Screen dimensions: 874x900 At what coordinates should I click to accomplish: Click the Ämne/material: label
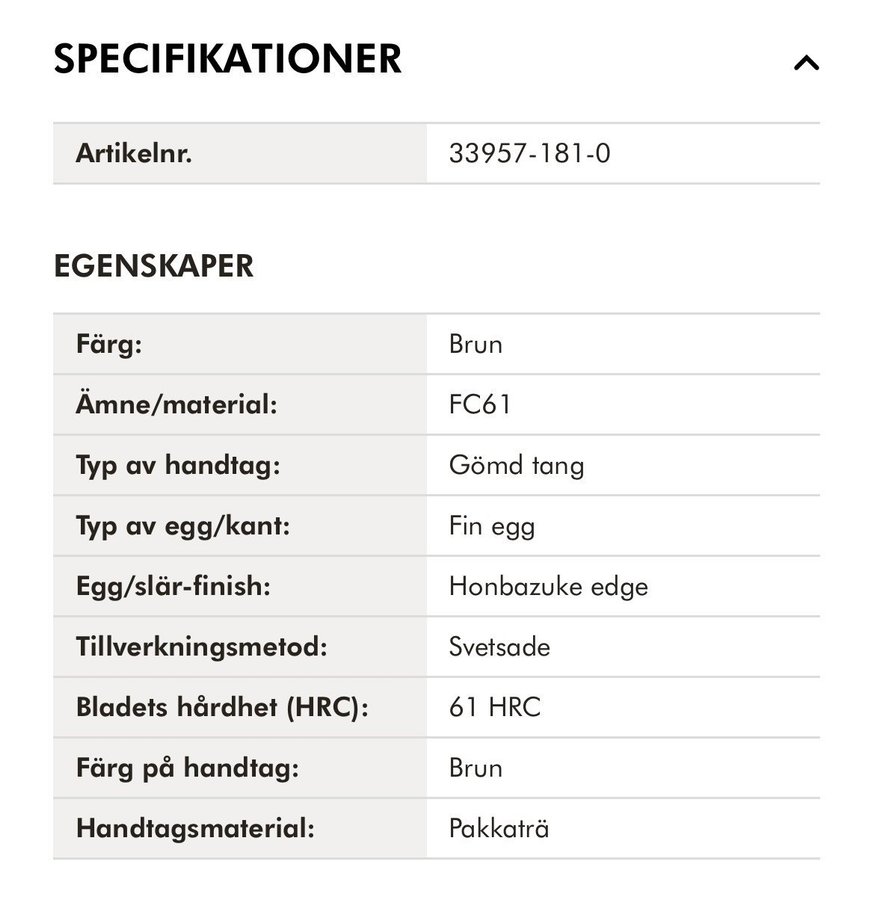pyautogui.click(x=176, y=405)
